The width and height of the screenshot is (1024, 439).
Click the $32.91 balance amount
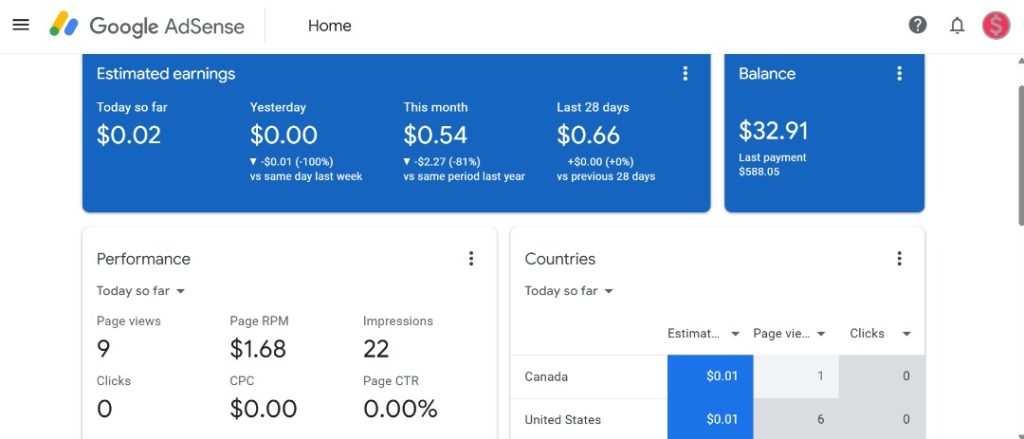coord(773,130)
